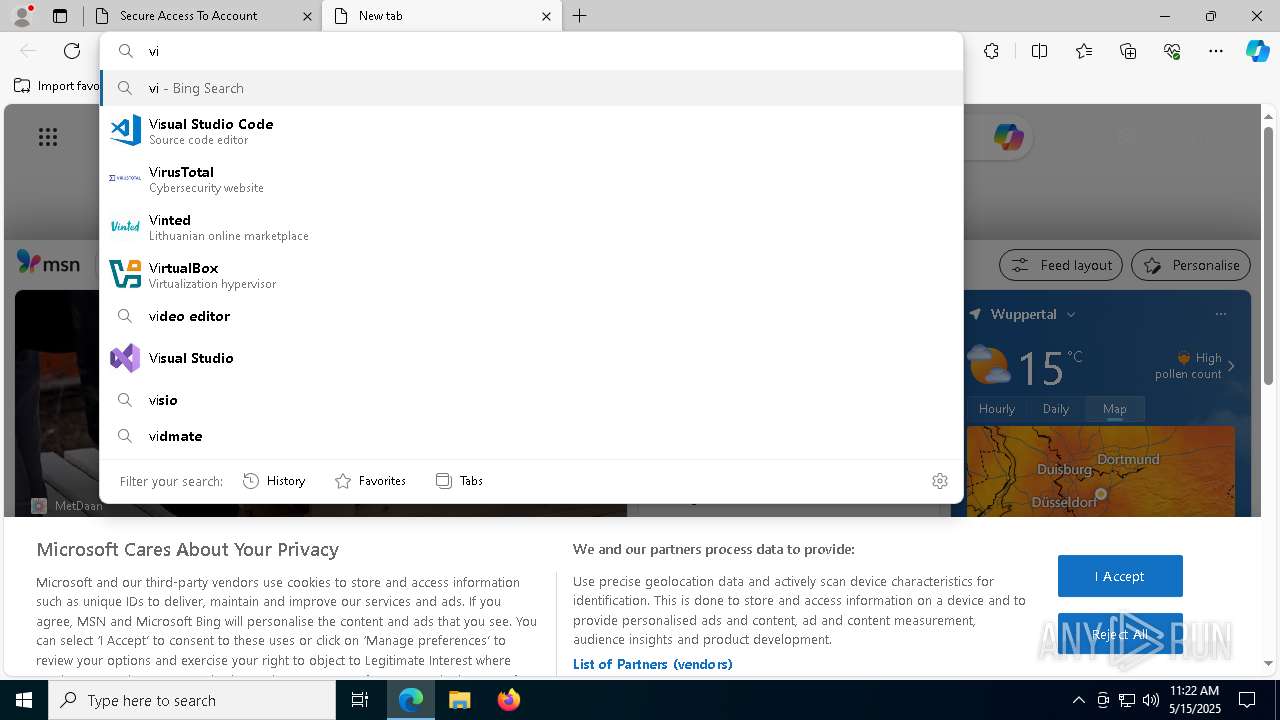Open Browser essentials heart icon
This screenshot has height=720, width=1280.
(1172, 51)
